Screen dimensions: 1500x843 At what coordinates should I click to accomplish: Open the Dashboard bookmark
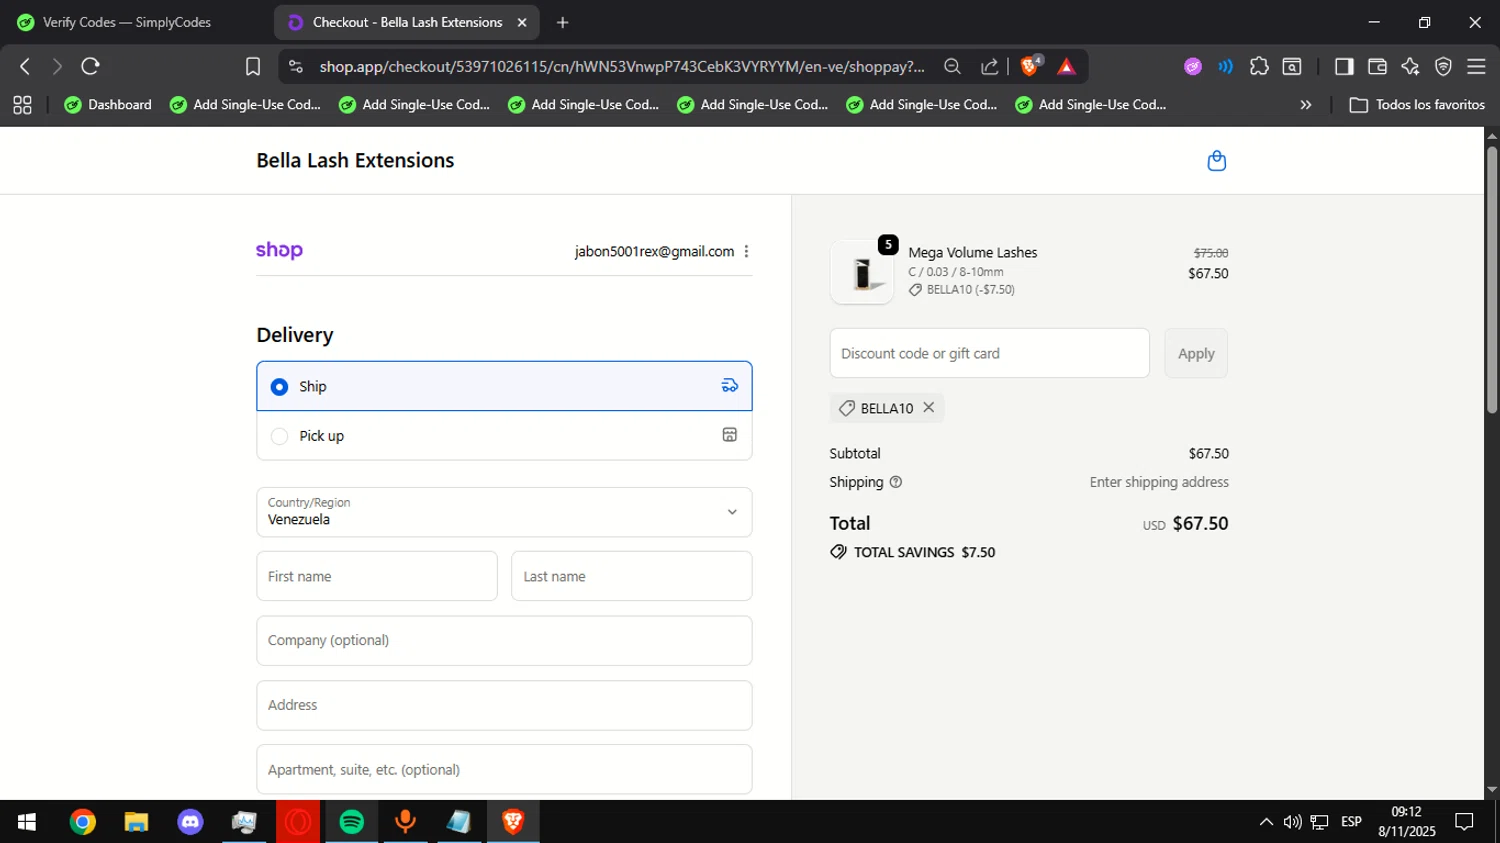click(108, 105)
